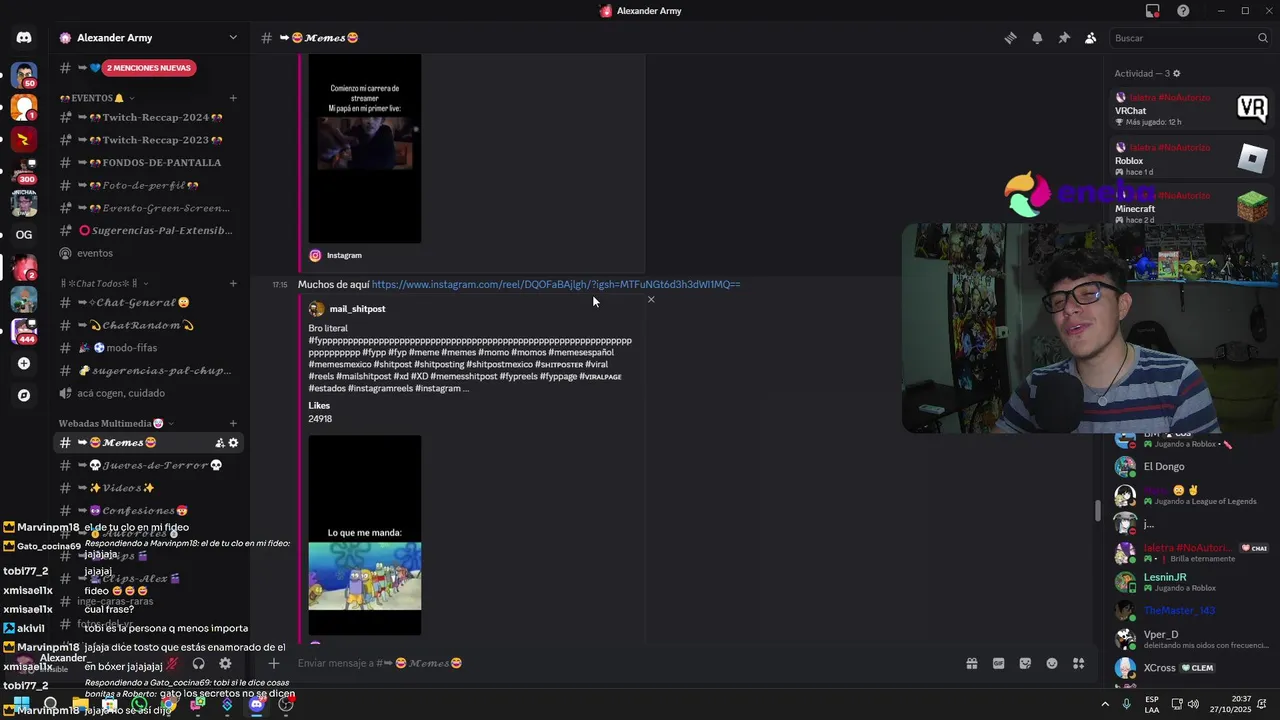
Task: Open the eventos stage channel
Action: (149, 253)
